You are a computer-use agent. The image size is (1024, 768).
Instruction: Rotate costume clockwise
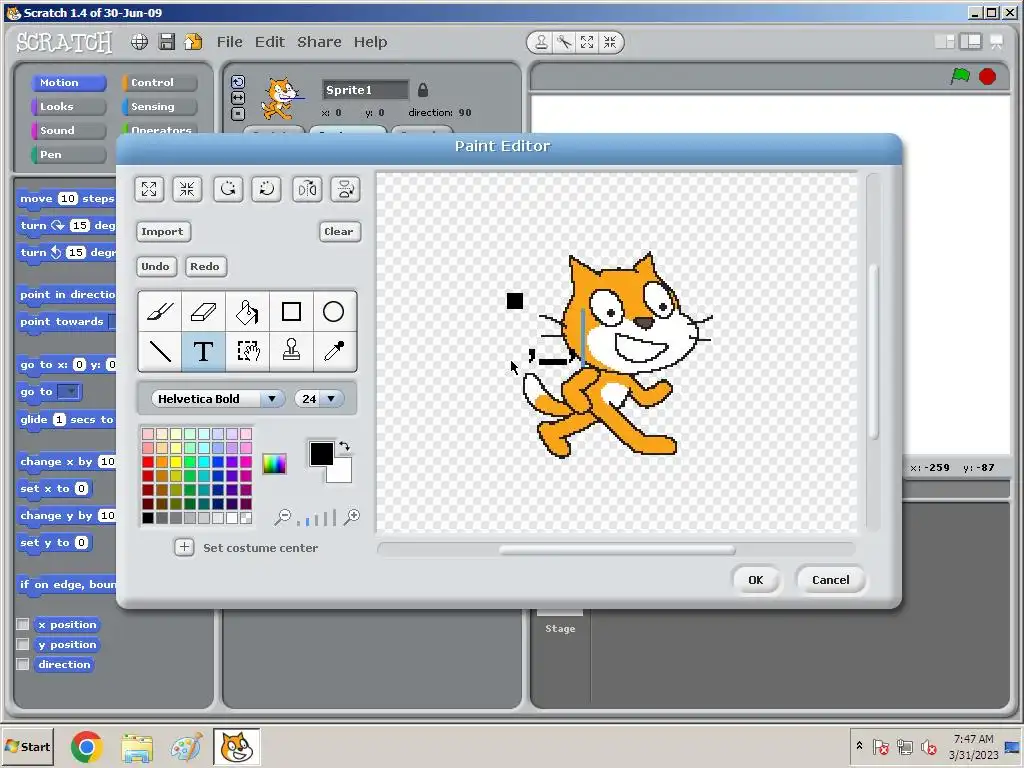266,189
